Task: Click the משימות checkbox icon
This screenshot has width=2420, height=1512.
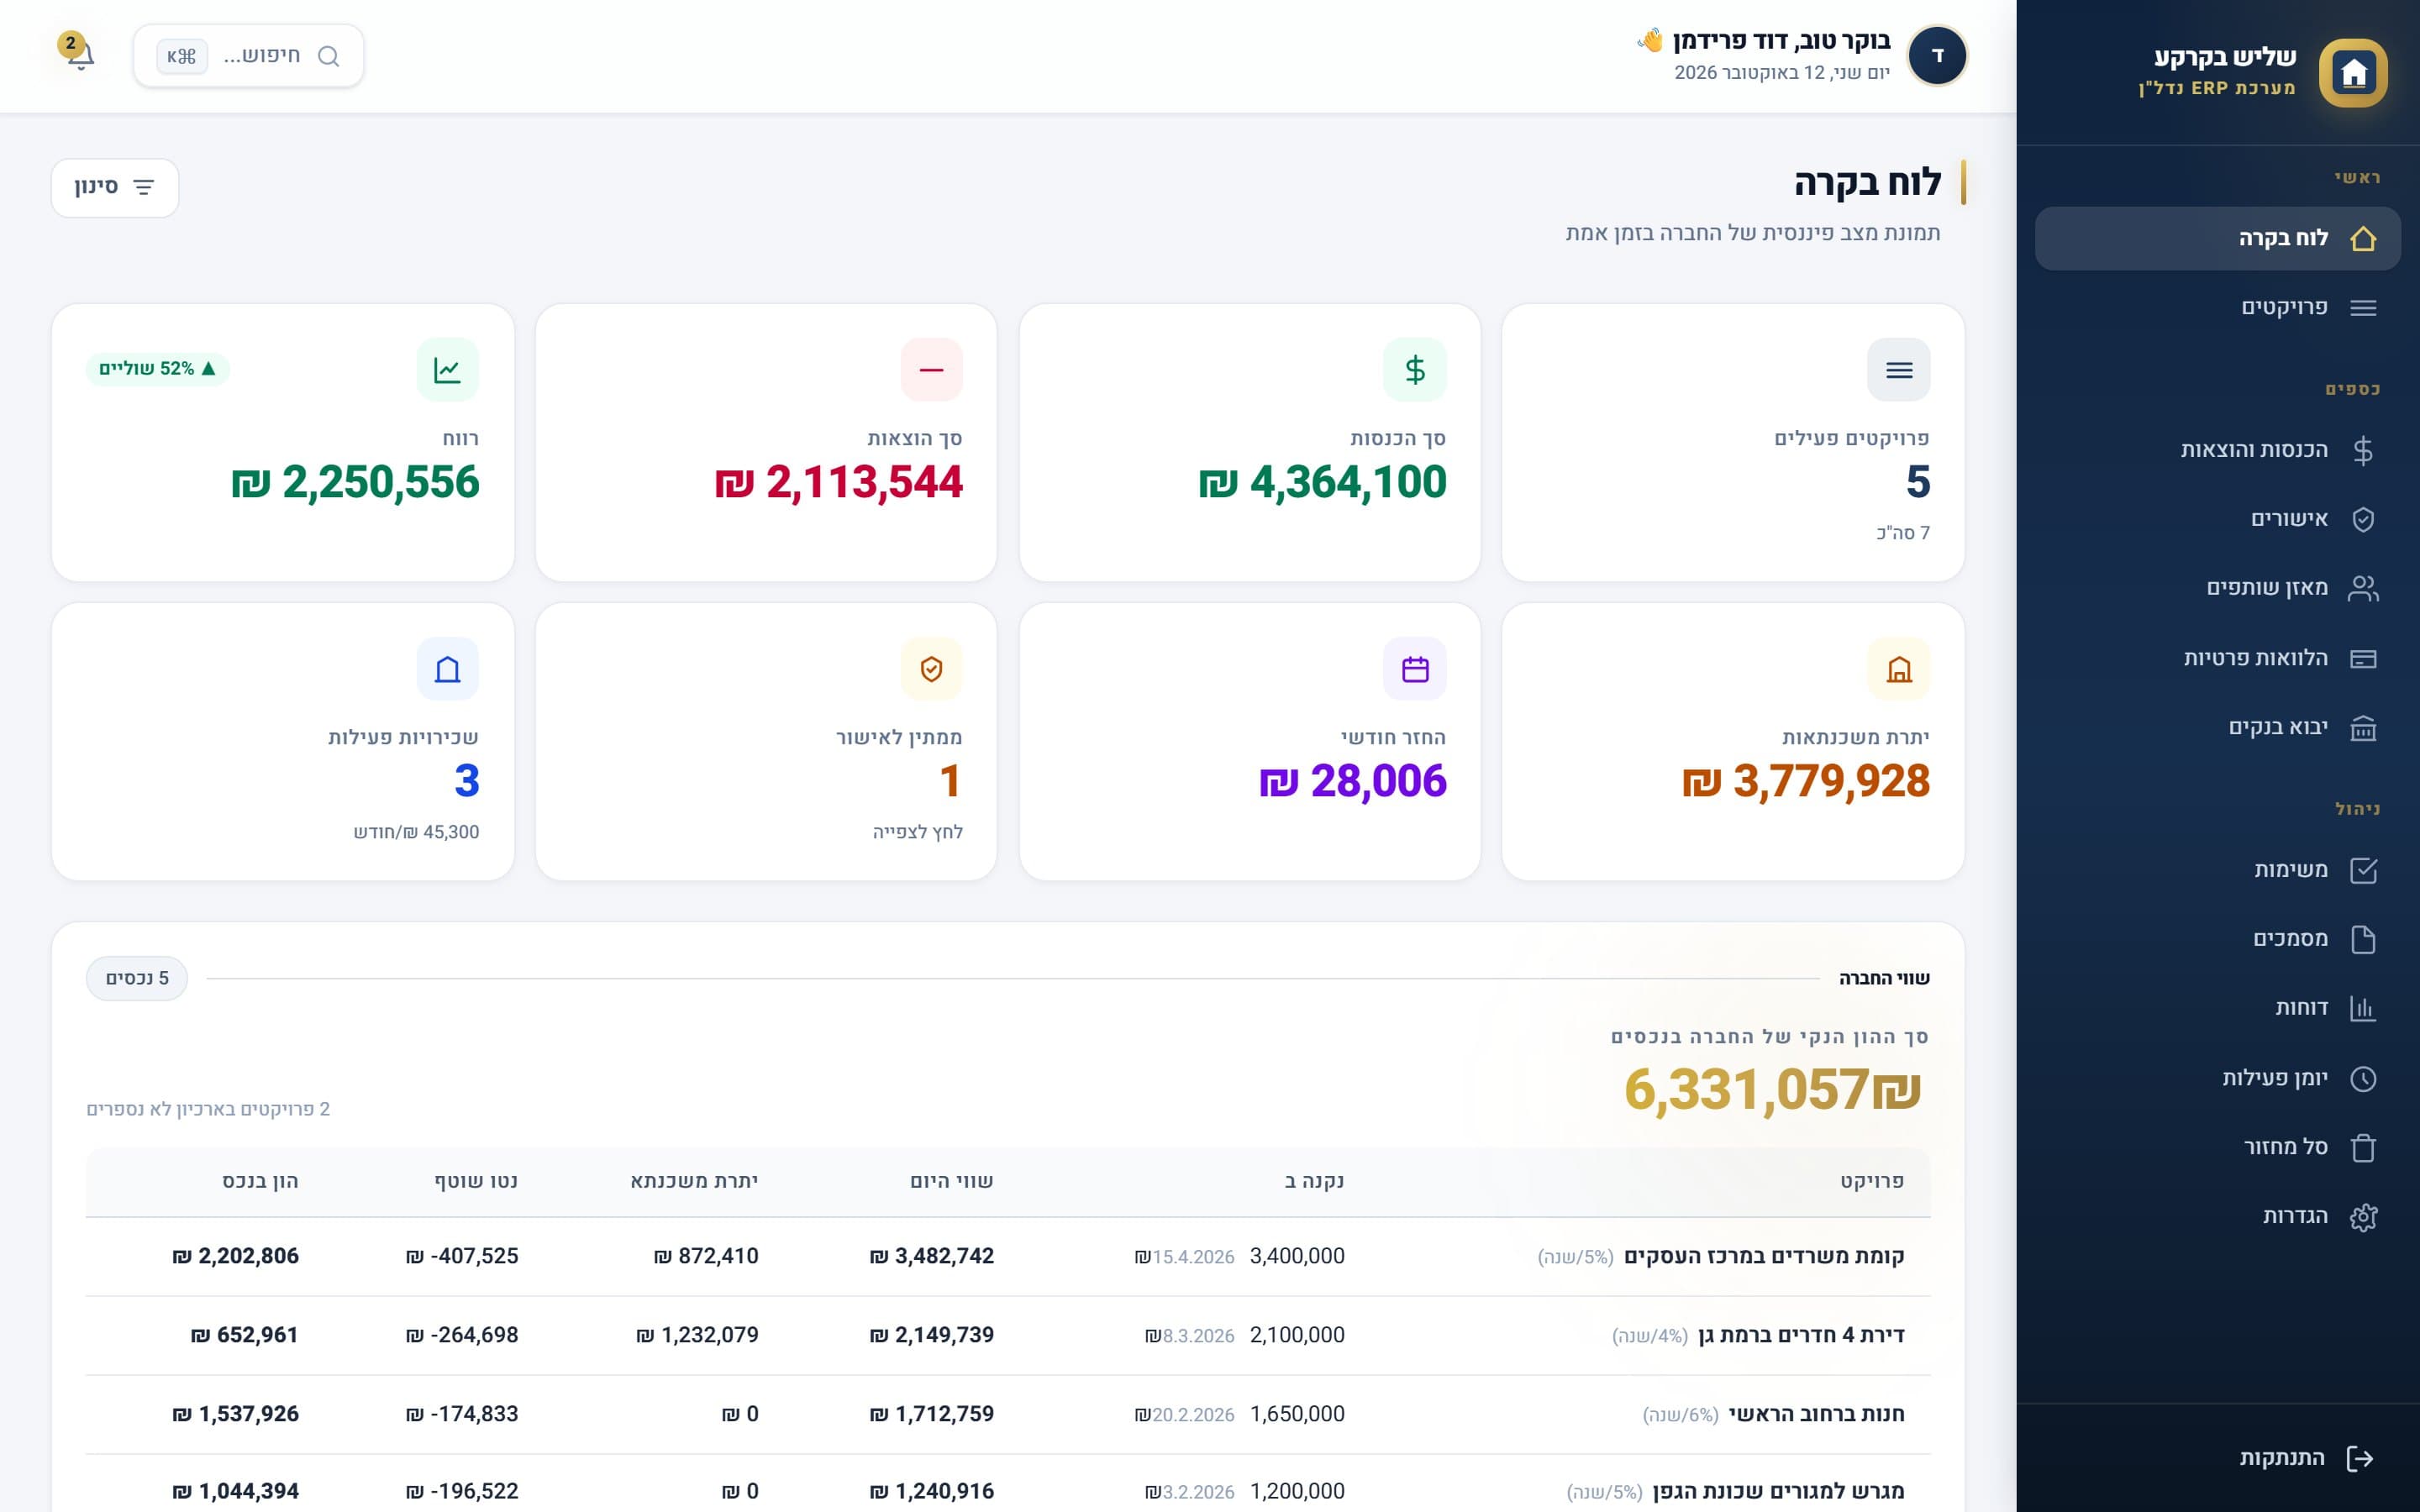Action: [2362, 870]
